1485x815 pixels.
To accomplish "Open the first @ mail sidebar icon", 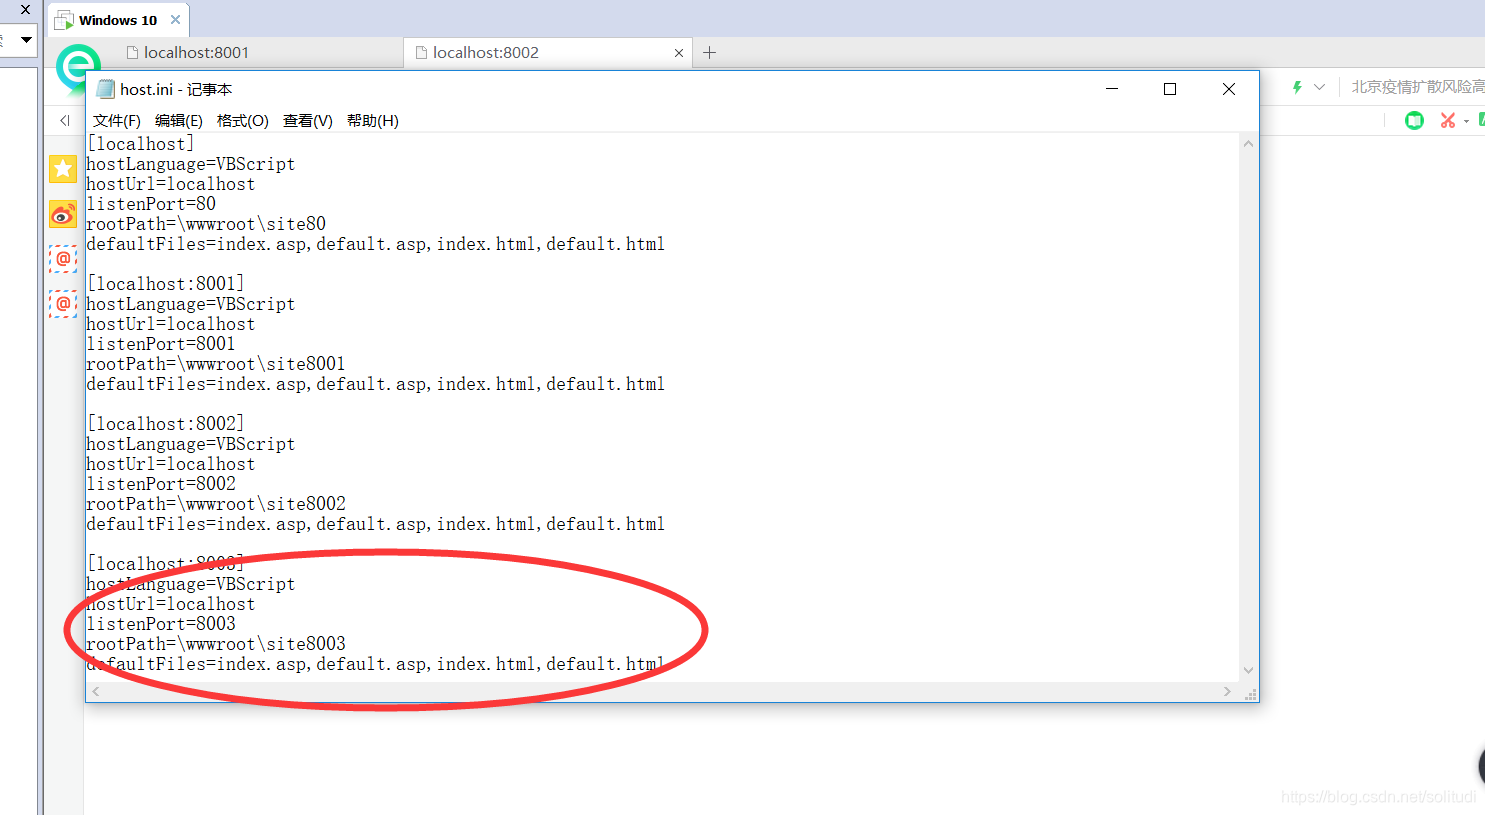I will 63,259.
